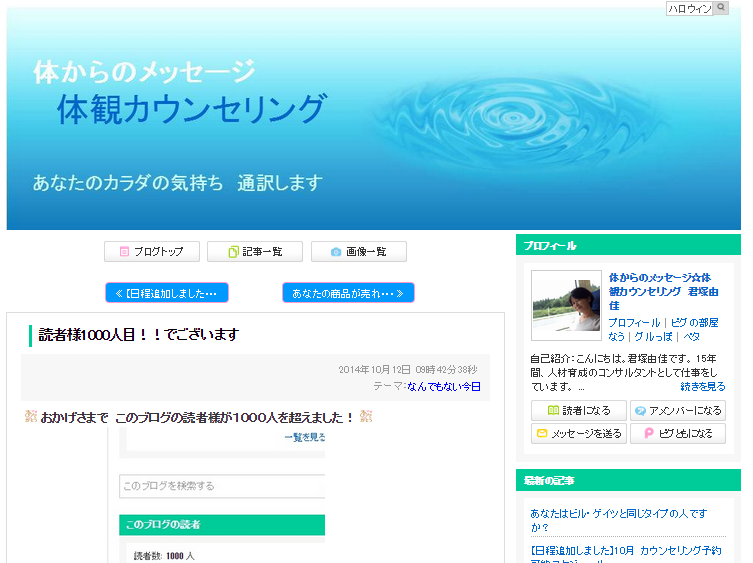This screenshot has width=753, height=563.
Task: Open the なう link
Action: tap(617, 337)
